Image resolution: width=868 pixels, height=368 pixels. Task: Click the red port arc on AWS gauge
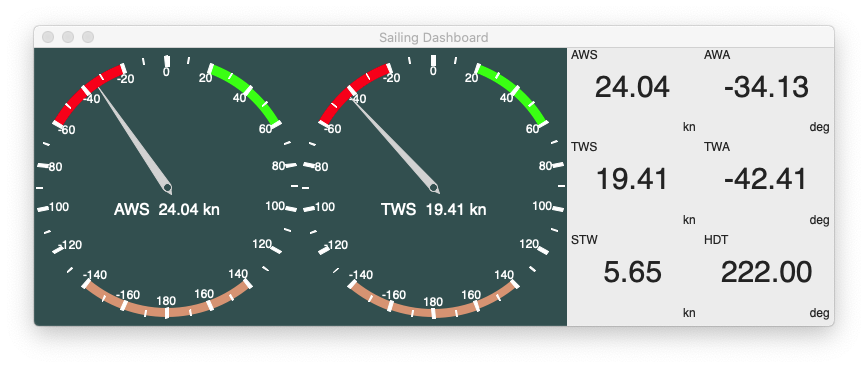(x=83, y=91)
